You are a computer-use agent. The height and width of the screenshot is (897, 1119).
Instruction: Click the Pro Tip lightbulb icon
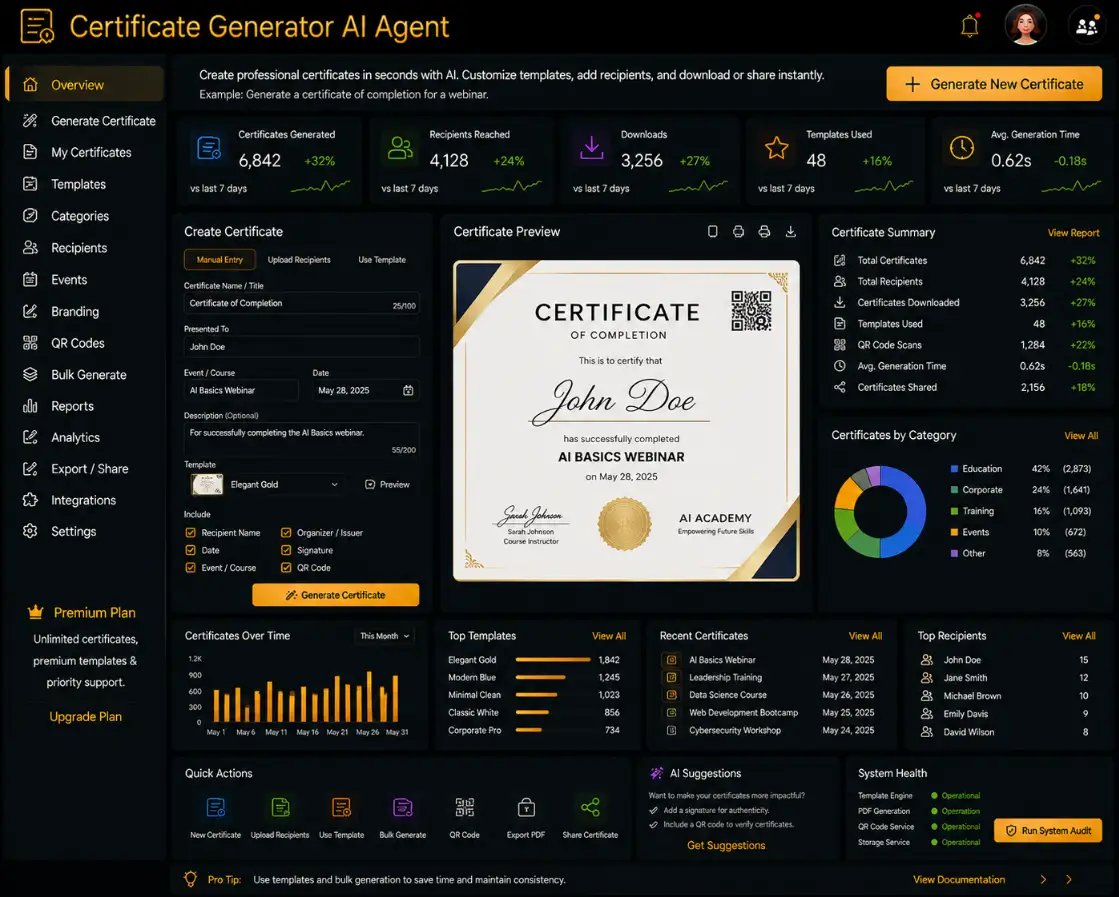tap(191, 879)
